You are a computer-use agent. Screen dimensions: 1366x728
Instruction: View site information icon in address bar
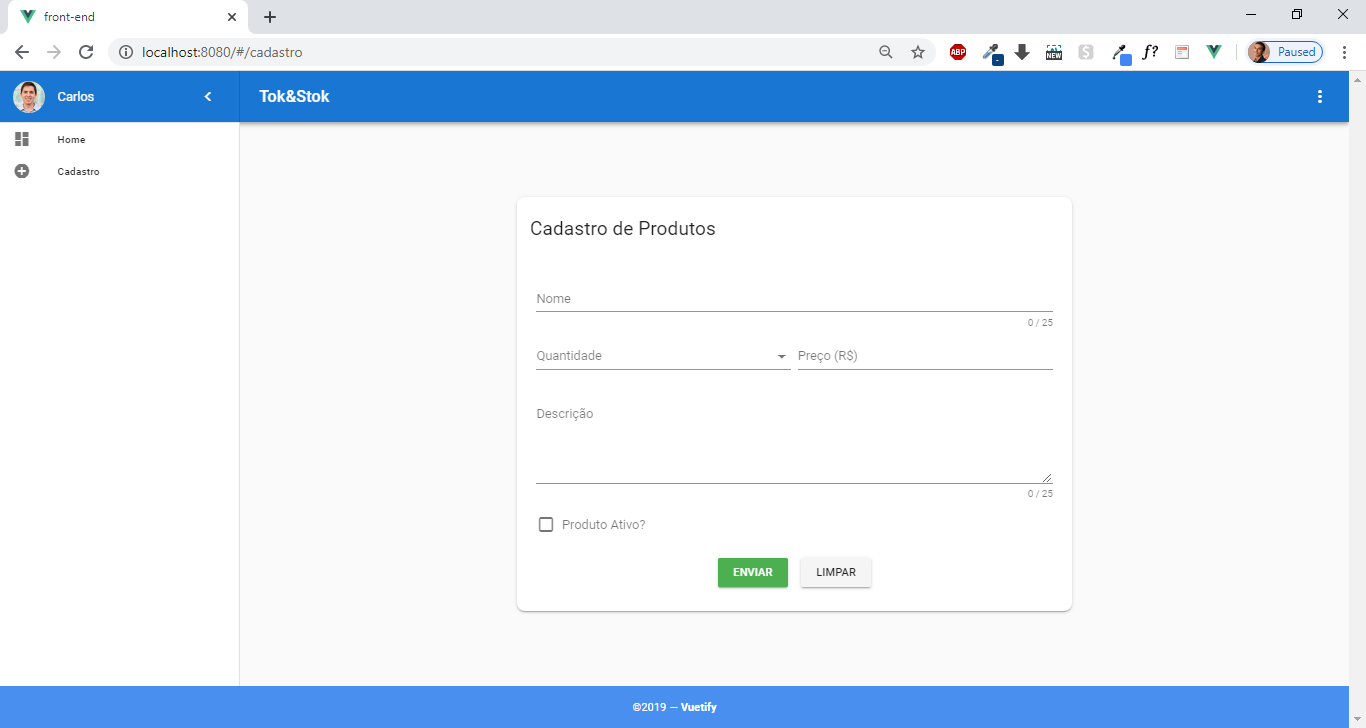[x=126, y=52]
